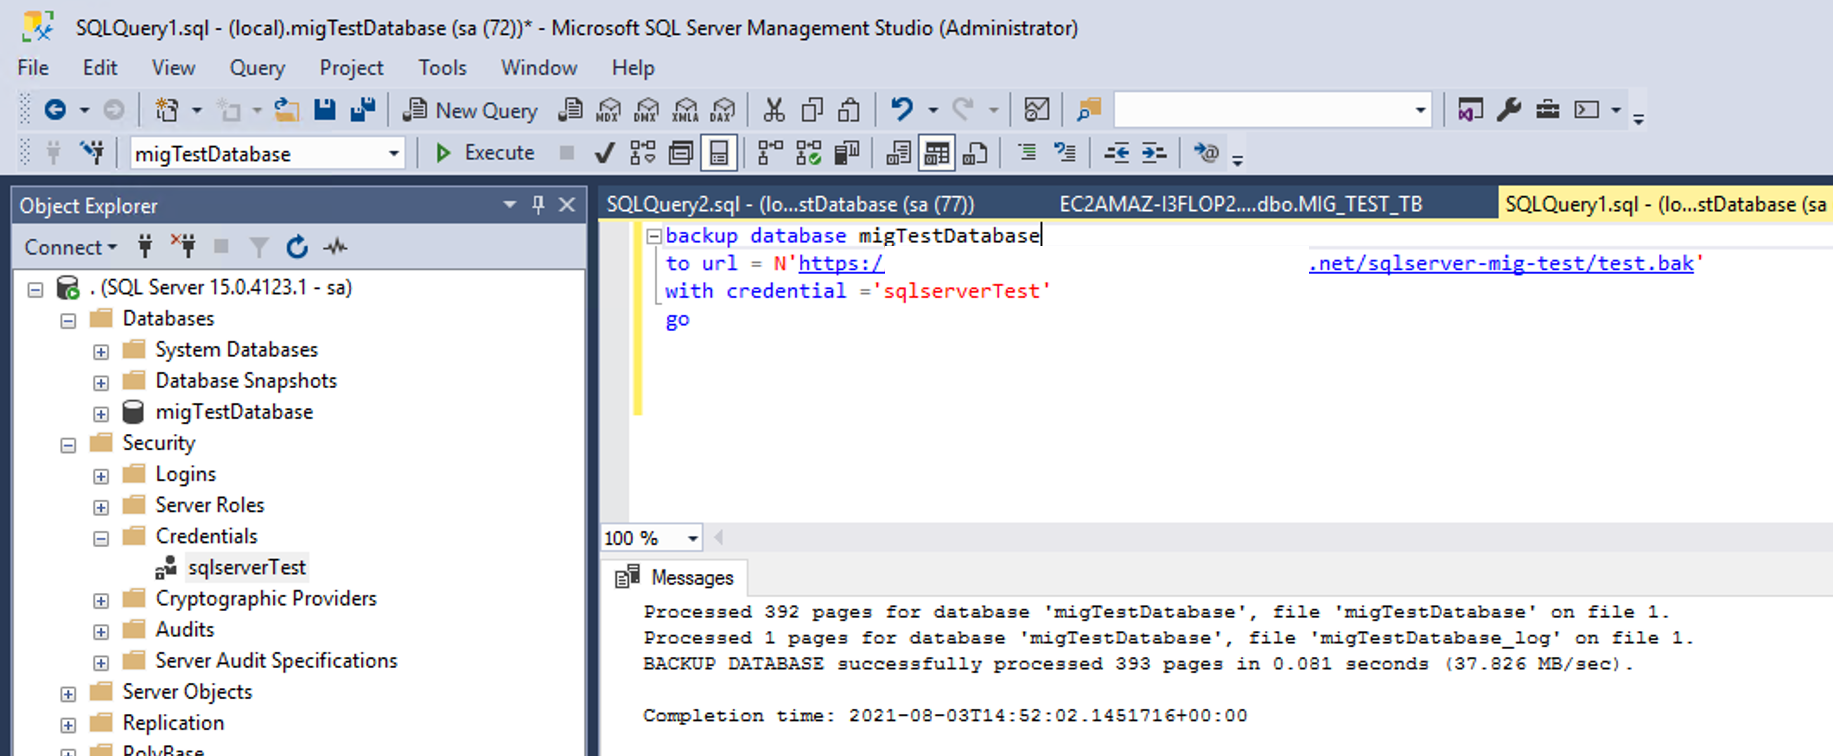Viewport: 1833px width, 756px height.
Task: Click the Copy icon in toolbar
Action: pyautogui.click(x=812, y=110)
